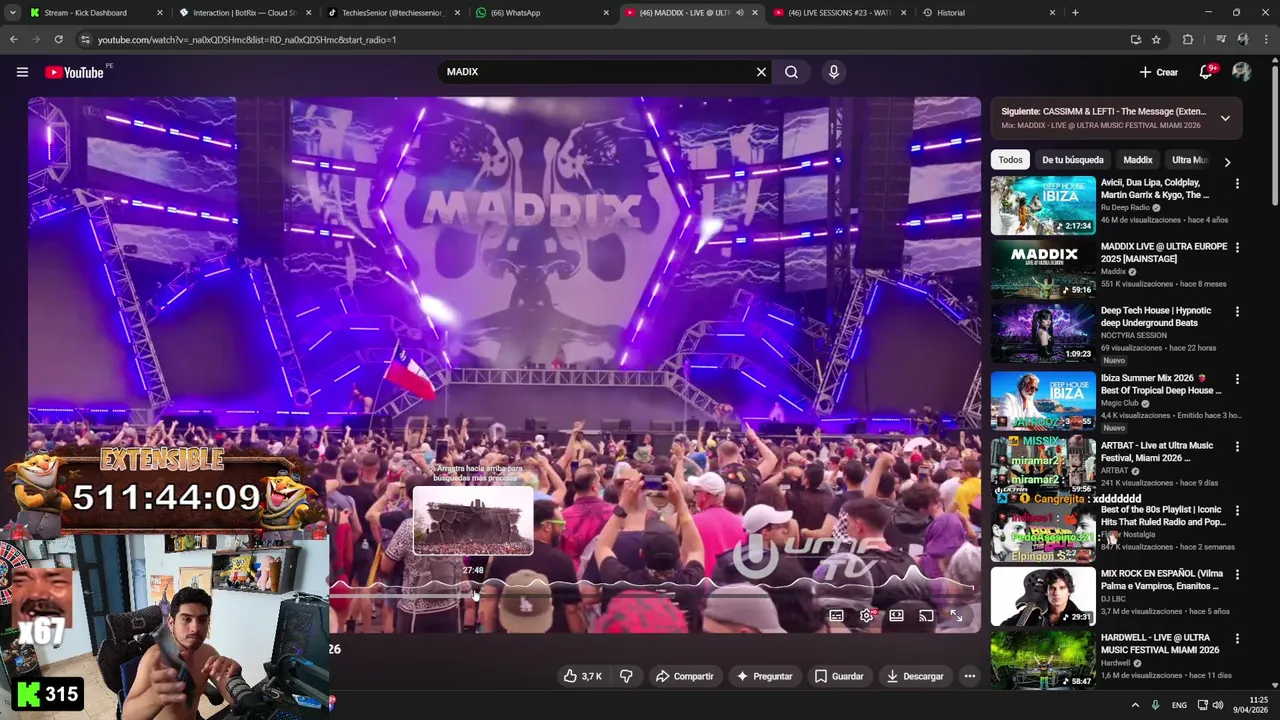Save the video with Guardar
The image size is (1280, 720).
coord(839,676)
